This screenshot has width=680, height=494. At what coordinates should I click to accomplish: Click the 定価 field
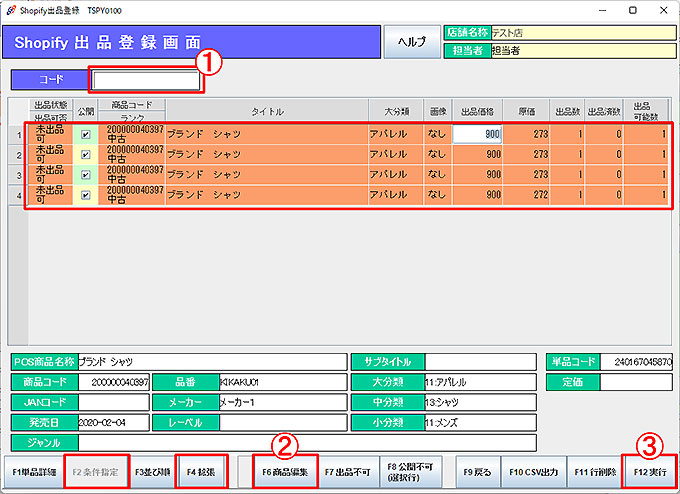pos(636,382)
